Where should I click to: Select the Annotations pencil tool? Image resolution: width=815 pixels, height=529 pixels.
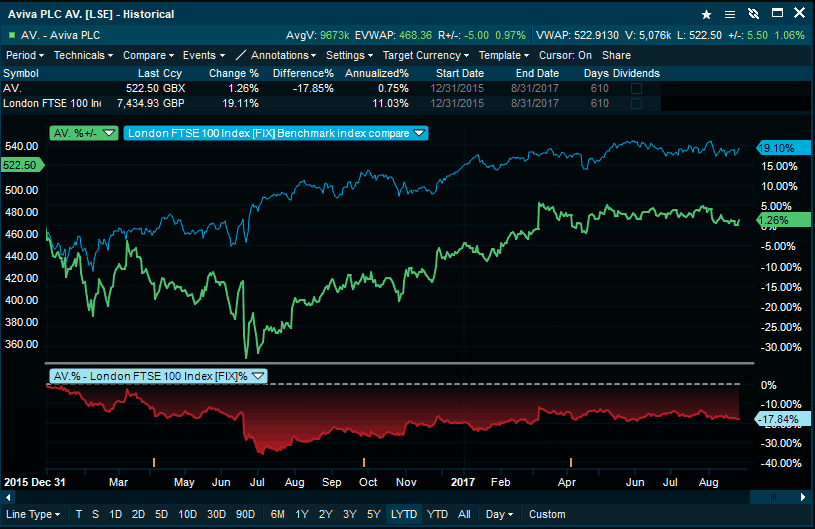point(240,56)
